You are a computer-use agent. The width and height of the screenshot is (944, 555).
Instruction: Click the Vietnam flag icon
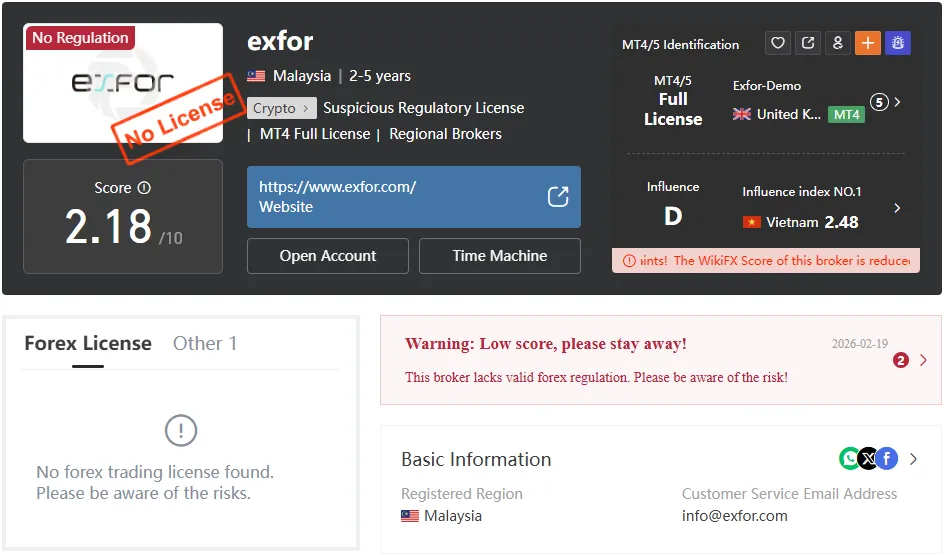point(751,222)
